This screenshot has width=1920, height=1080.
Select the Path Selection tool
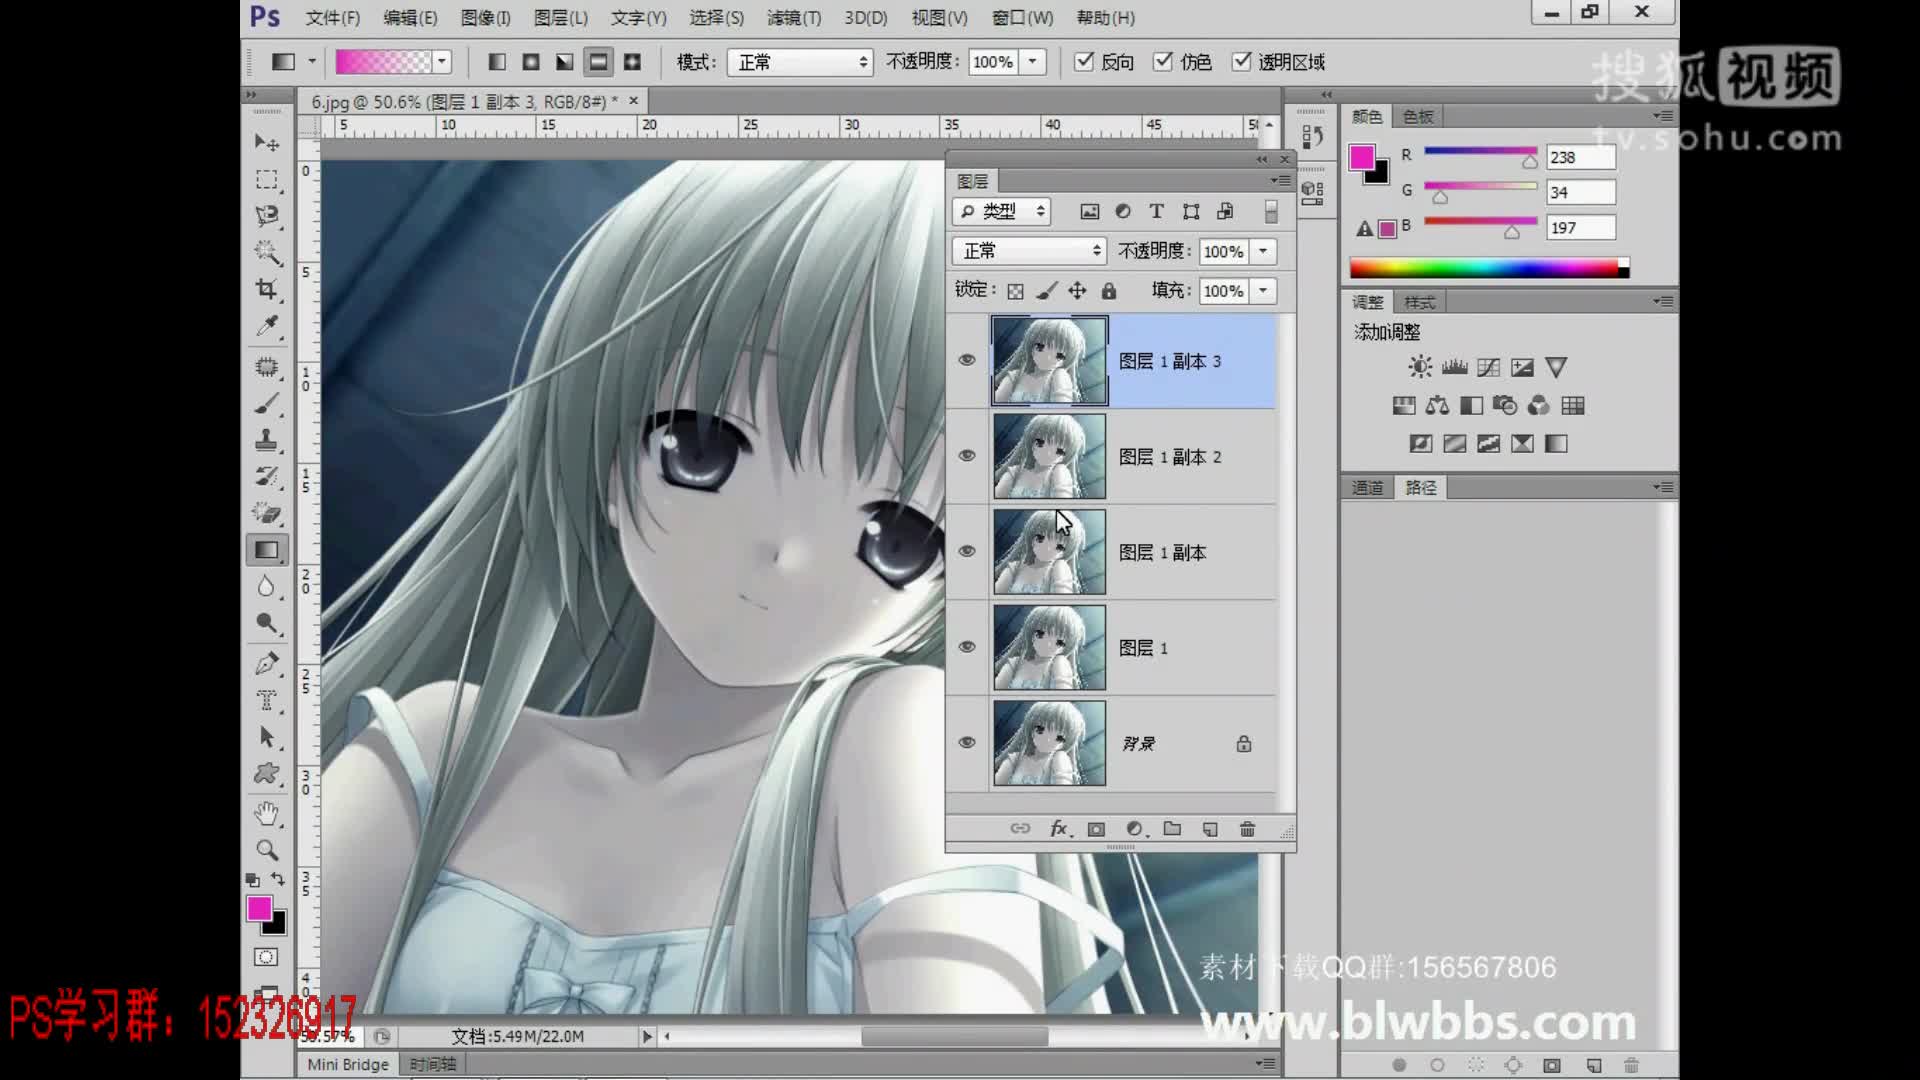266,737
